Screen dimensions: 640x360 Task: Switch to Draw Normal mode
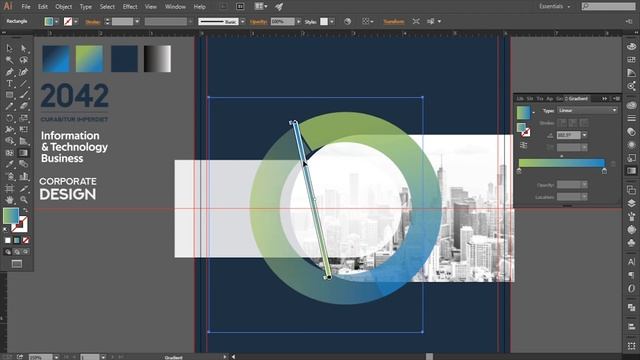coord(8,252)
